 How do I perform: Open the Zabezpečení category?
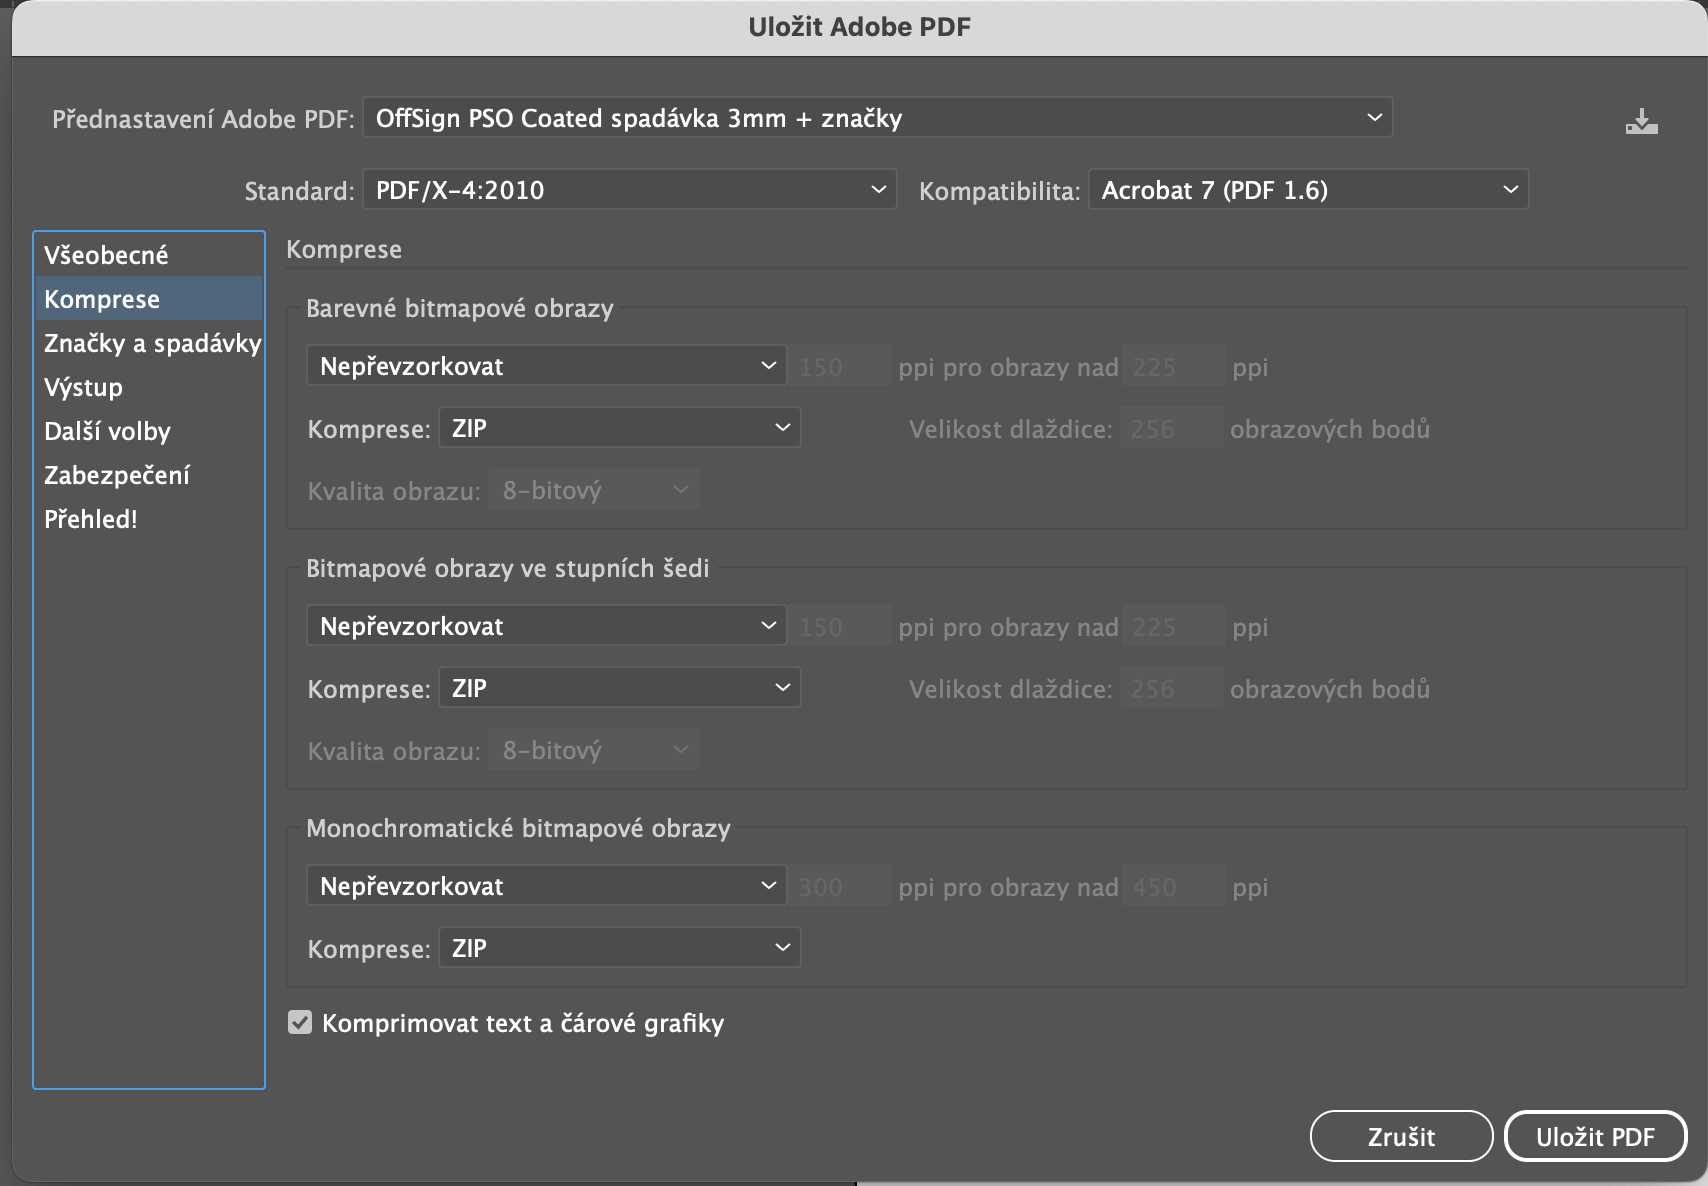[x=149, y=475]
